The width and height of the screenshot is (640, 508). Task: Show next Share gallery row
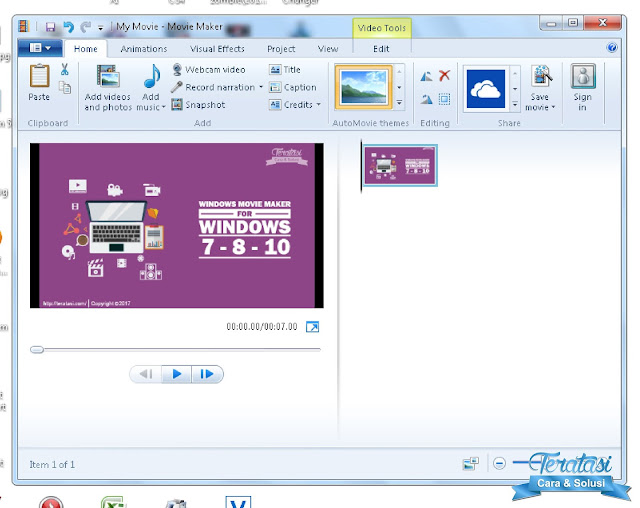(515, 89)
